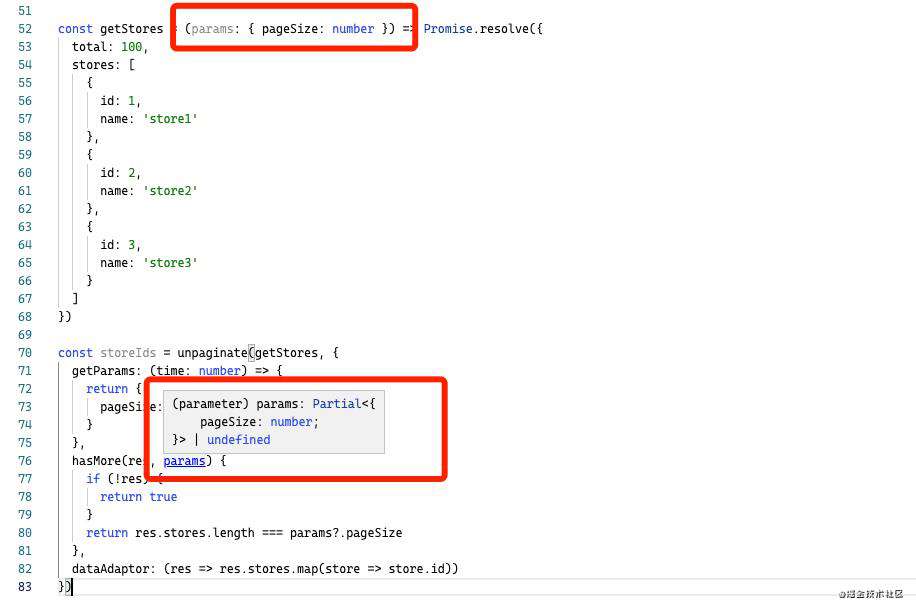
Task: Click line number 83 in the gutter
Action: coord(25,587)
